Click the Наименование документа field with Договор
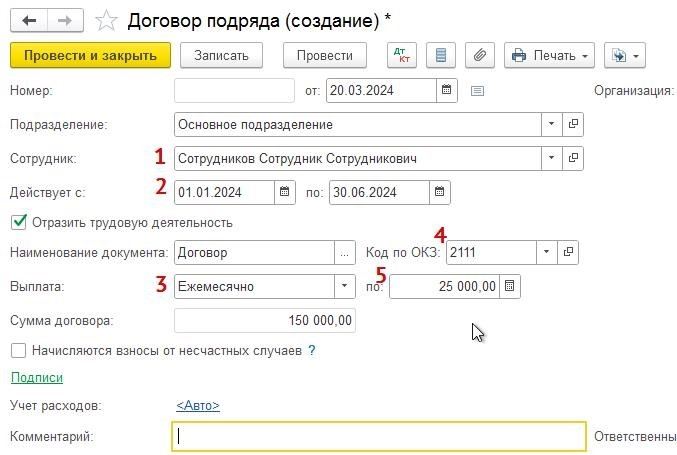677x455 pixels. click(254, 252)
